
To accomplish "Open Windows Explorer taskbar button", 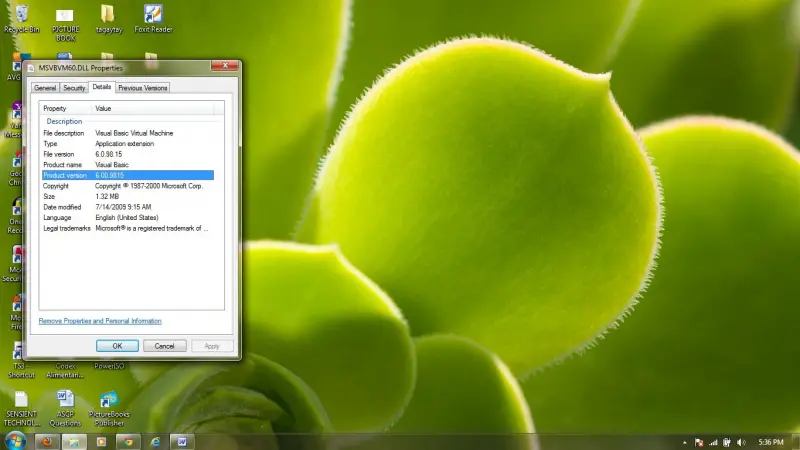I will coord(74,442).
